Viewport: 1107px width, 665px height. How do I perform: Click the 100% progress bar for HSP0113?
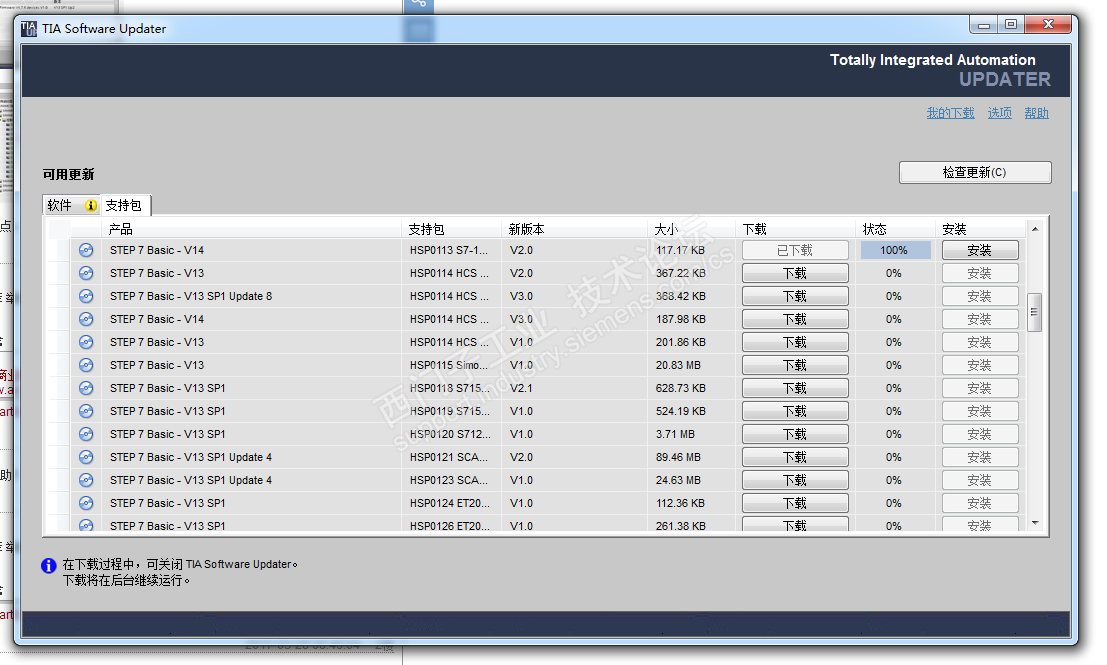click(x=895, y=250)
